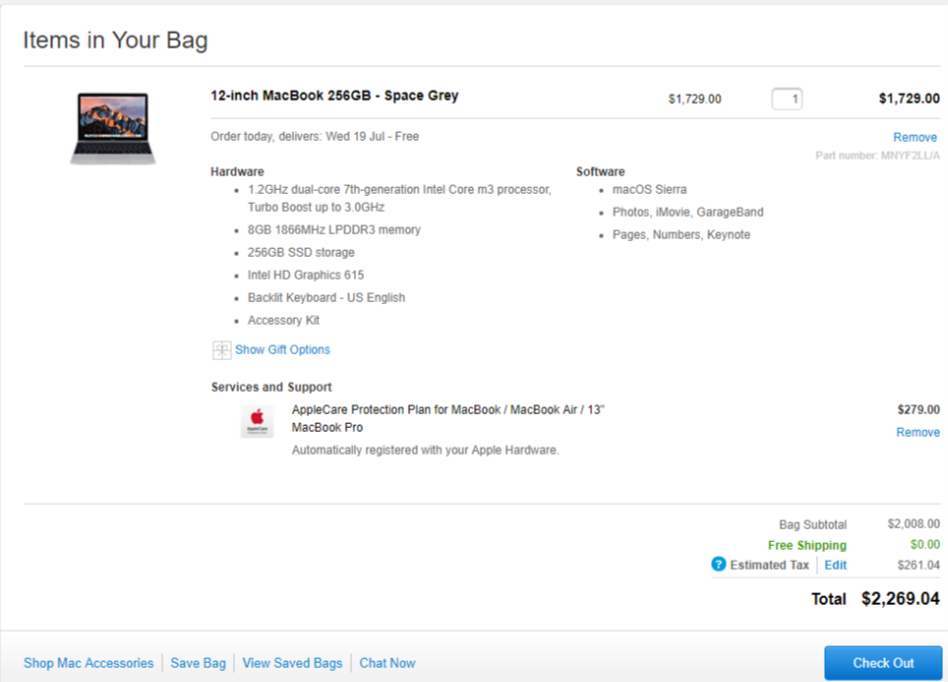948x682 pixels.
Task: Remove the AppleCare Protection Plan
Action: click(x=918, y=432)
